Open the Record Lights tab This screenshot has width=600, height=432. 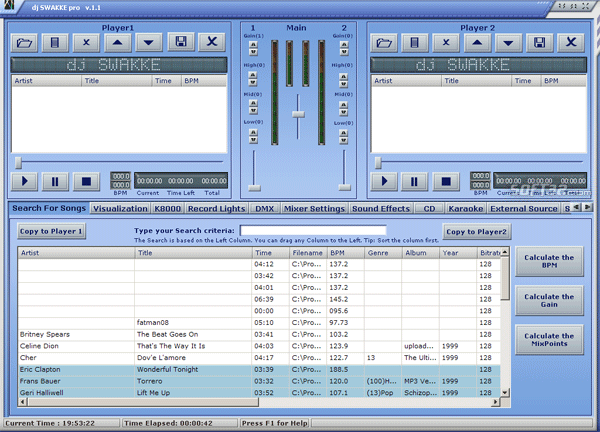tap(217, 209)
